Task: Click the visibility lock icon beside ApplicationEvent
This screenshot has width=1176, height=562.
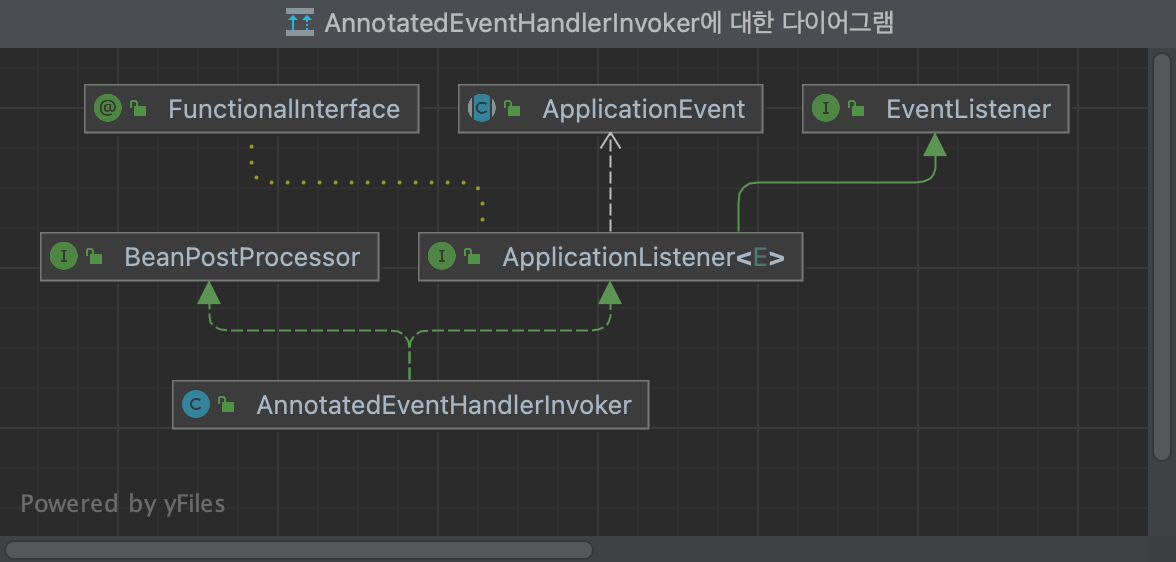Action: point(512,109)
